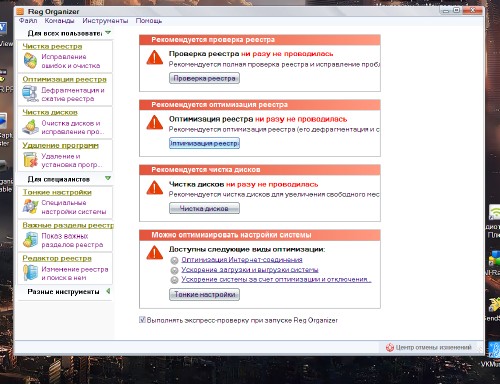The image size is (500, 384).
Task: Click the Проверка реестра button
Action: click(x=204, y=78)
